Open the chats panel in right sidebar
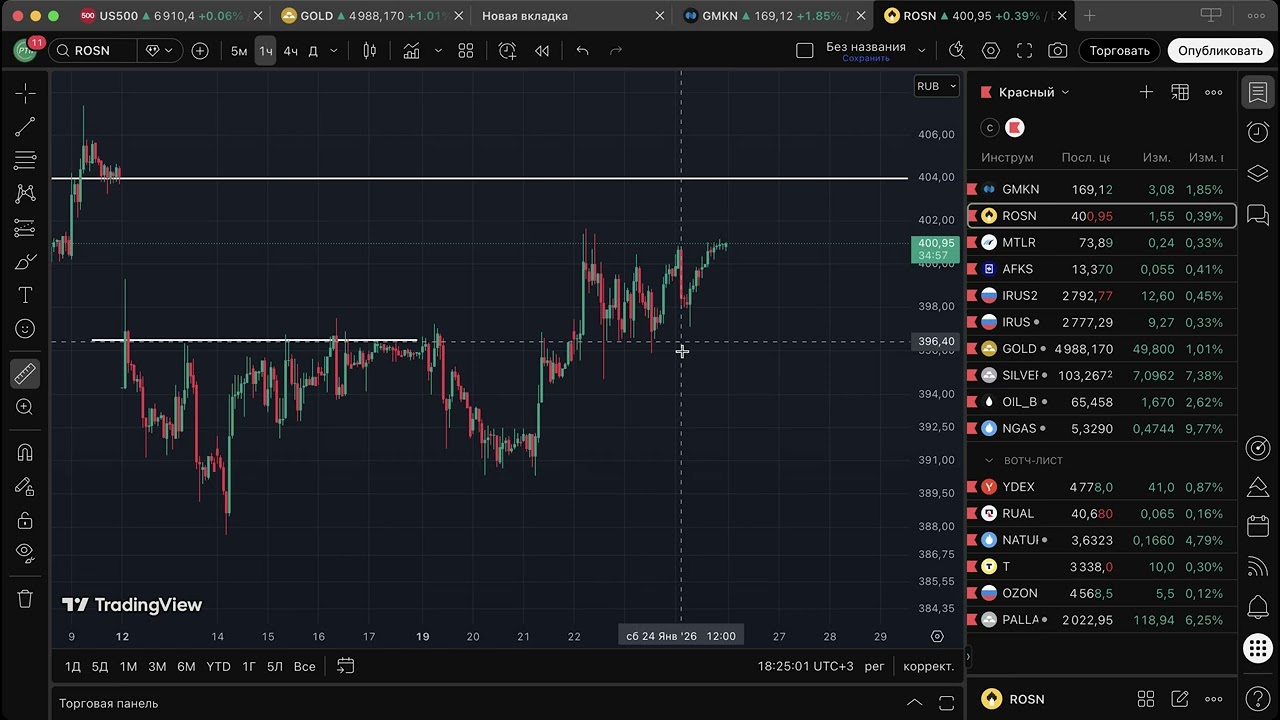This screenshot has height=720, width=1280. tap(1258, 215)
